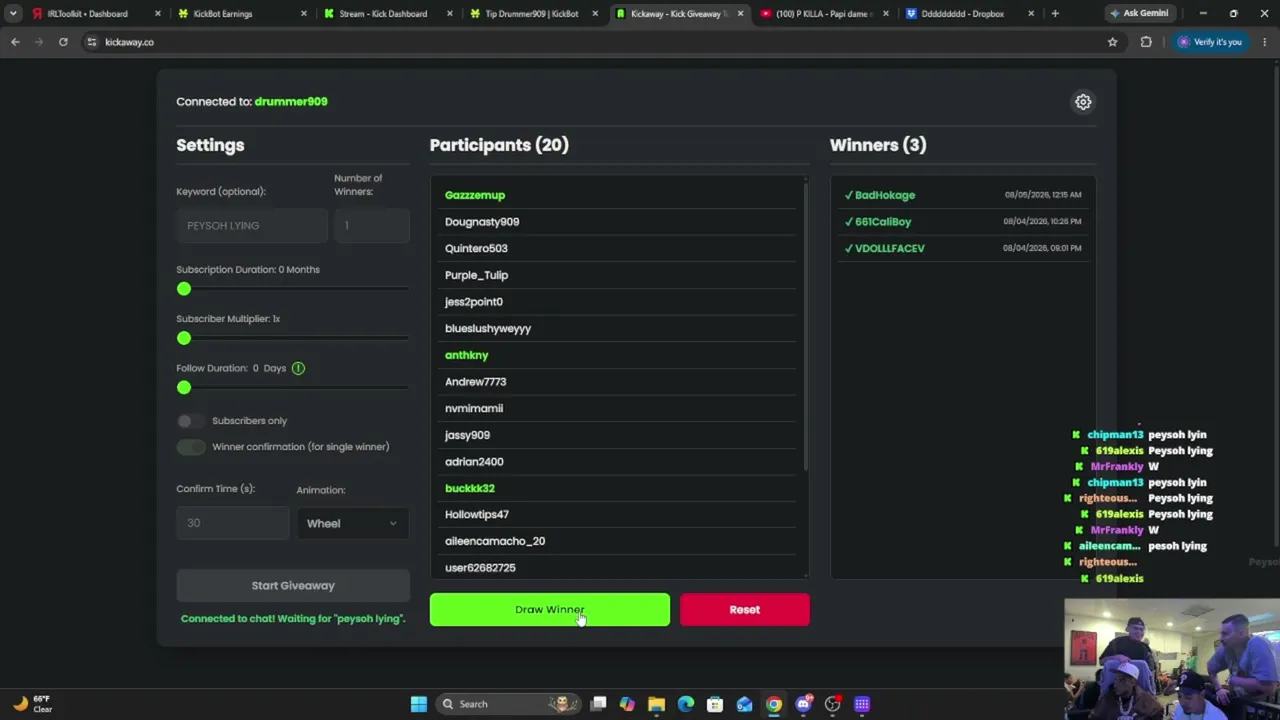This screenshot has height=720, width=1280.
Task: Open the tab search dropdown arrow
Action: click(13, 14)
